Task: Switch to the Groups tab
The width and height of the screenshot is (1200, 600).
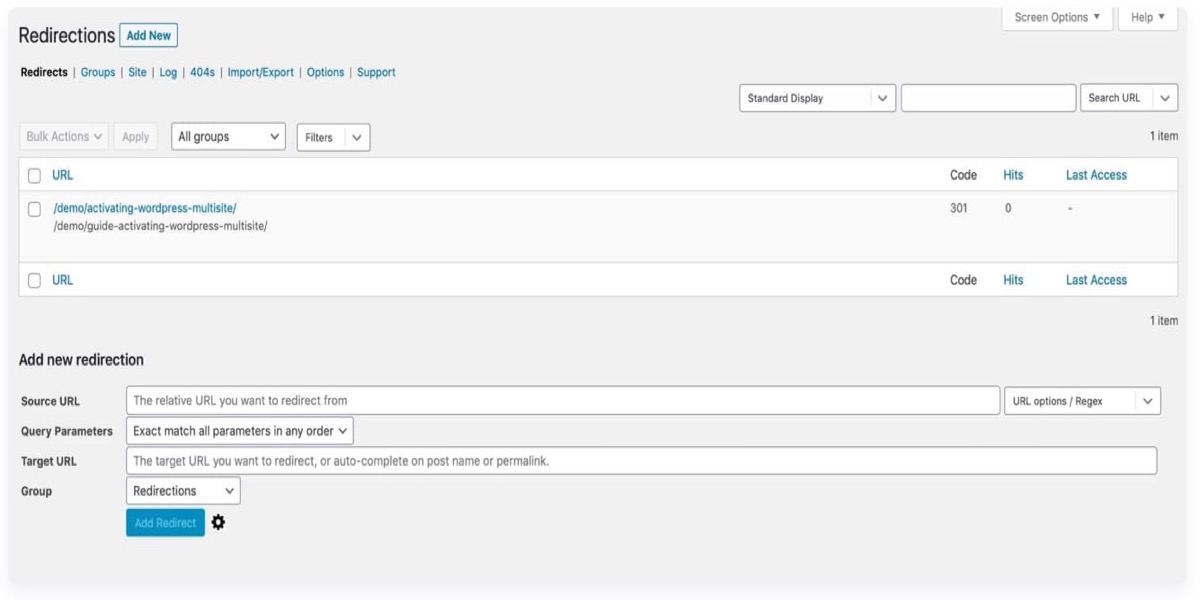Action: pyautogui.click(x=98, y=72)
